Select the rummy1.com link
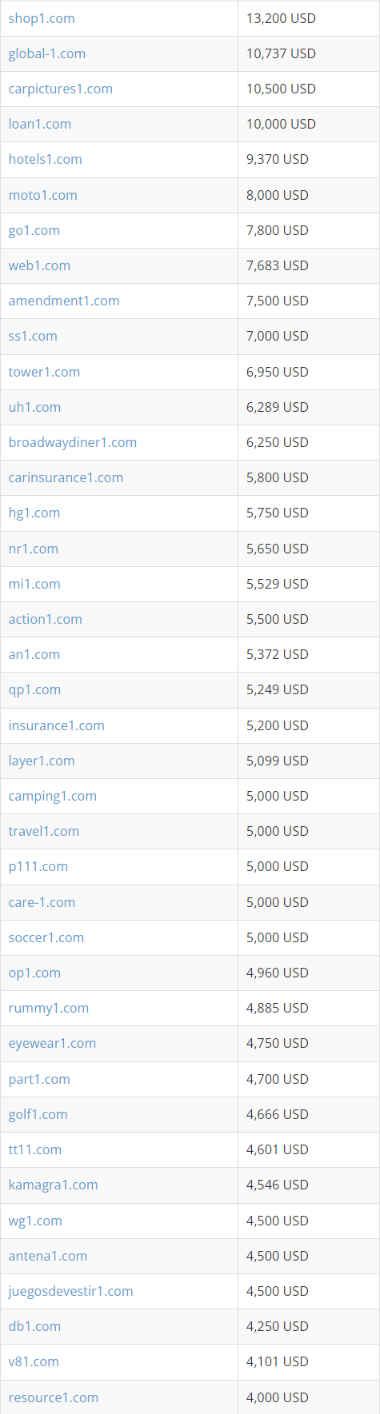This screenshot has width=380, height=1414. coord(48,1008)
